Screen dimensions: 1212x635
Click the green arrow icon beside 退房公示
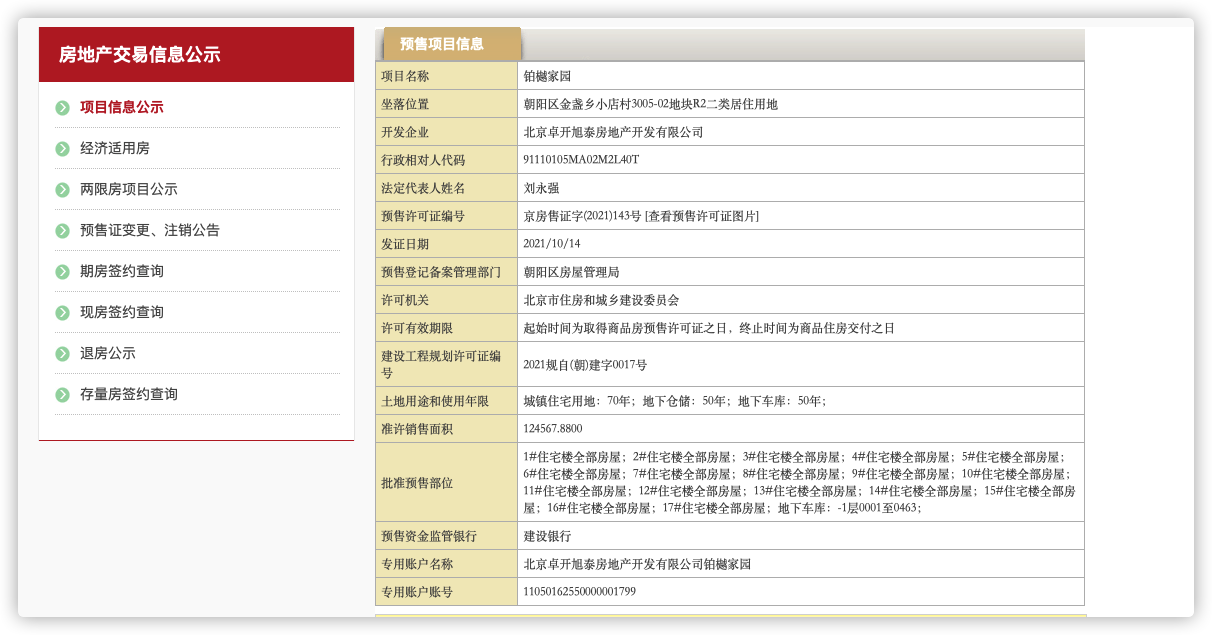point(62,354)
